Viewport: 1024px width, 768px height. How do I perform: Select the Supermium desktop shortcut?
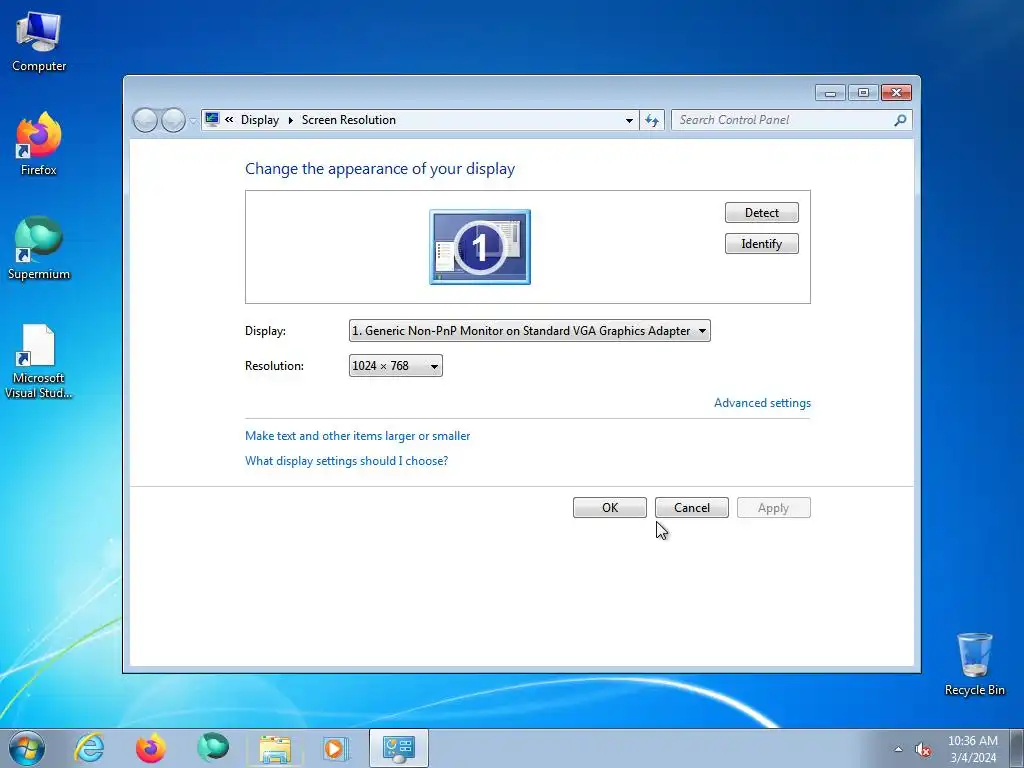pos(39,248)
